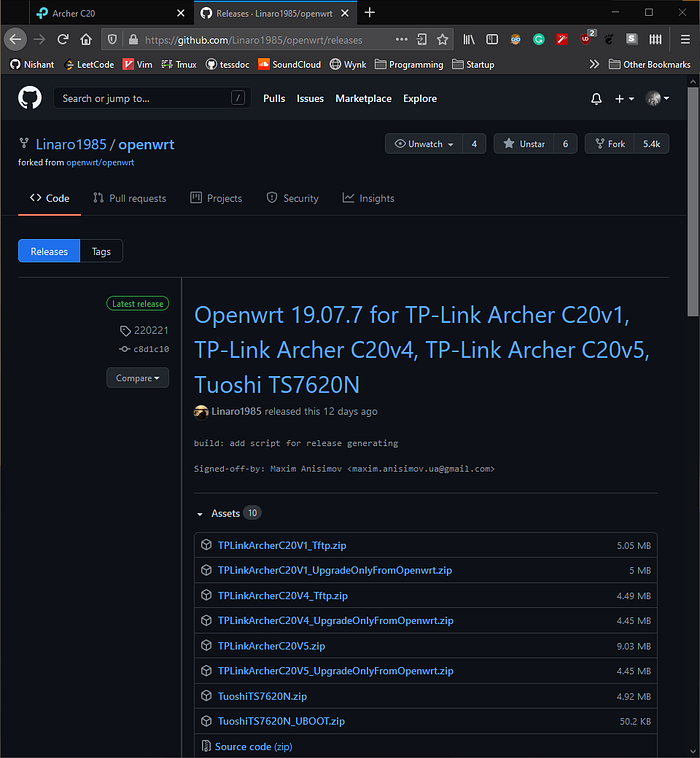
Task: Download TPLinkArcherC20V4_Tftp.zip
Action: [283, 596]
